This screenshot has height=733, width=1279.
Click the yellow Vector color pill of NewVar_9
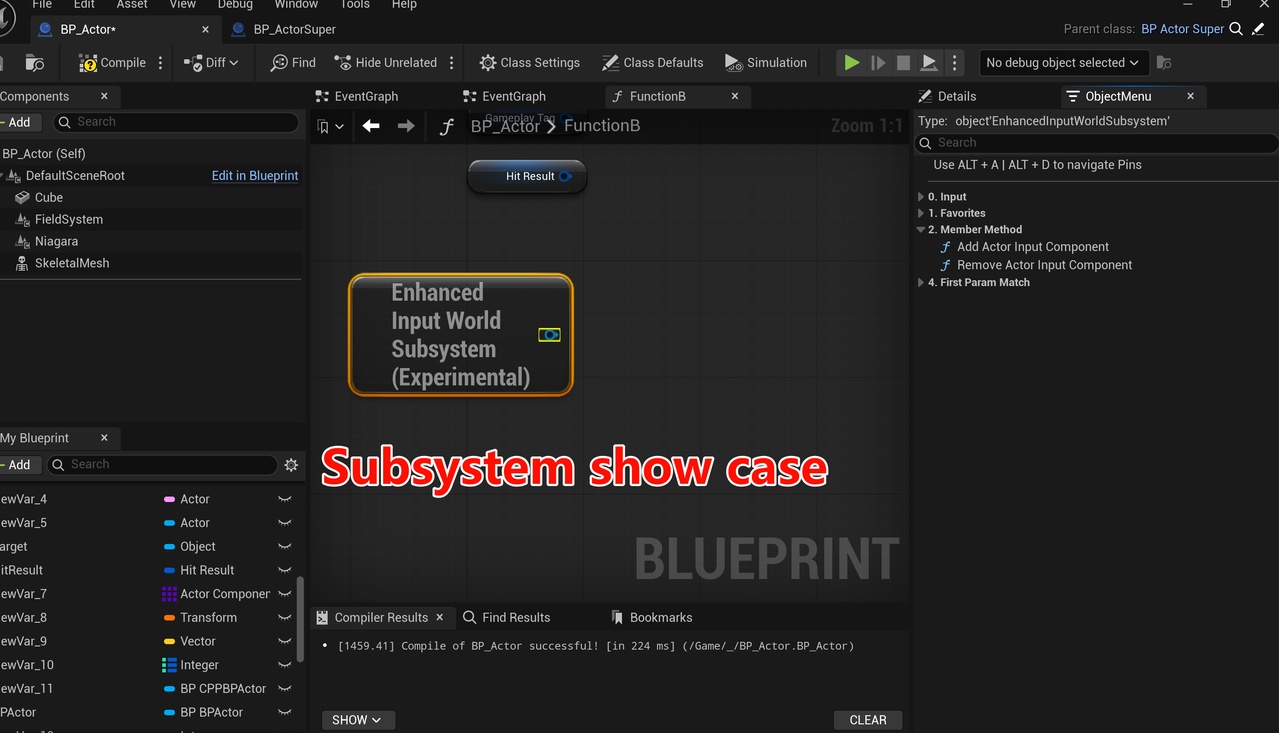click(169, 641)
